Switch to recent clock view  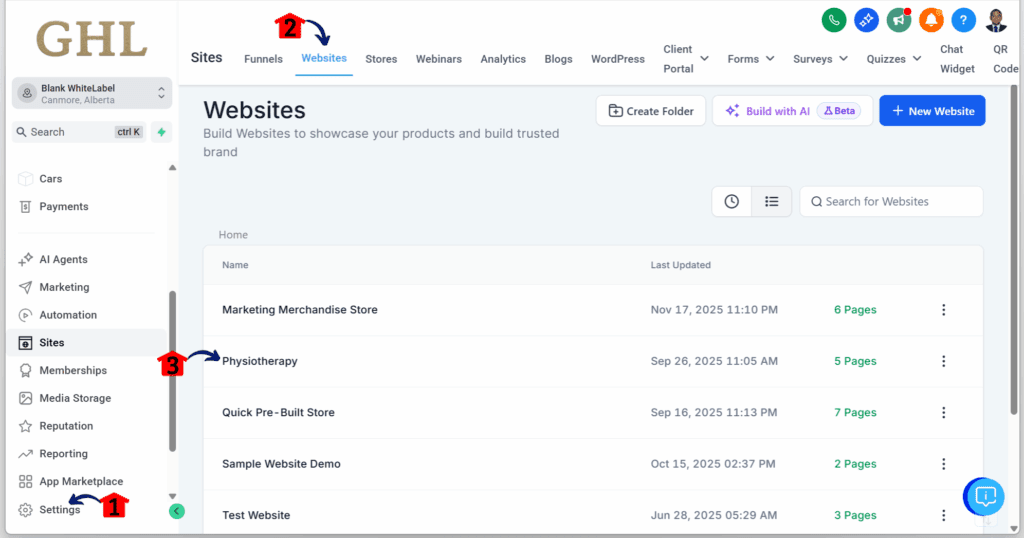(732, 201)
